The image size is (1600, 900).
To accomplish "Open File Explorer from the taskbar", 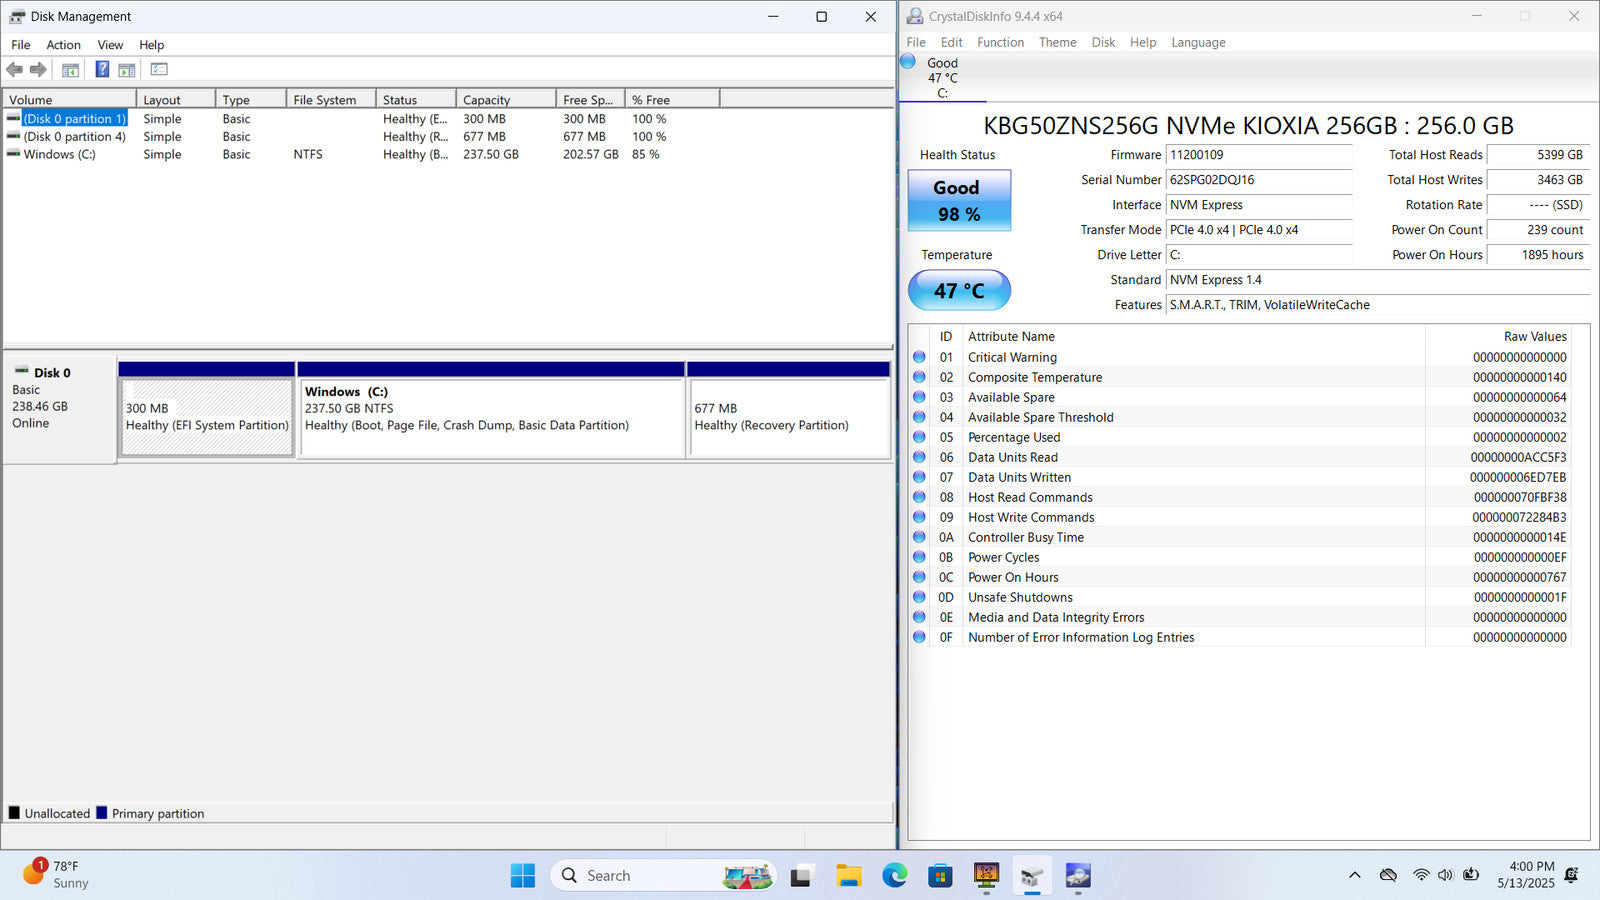I will pyautogui.click(x=848, y=876).
